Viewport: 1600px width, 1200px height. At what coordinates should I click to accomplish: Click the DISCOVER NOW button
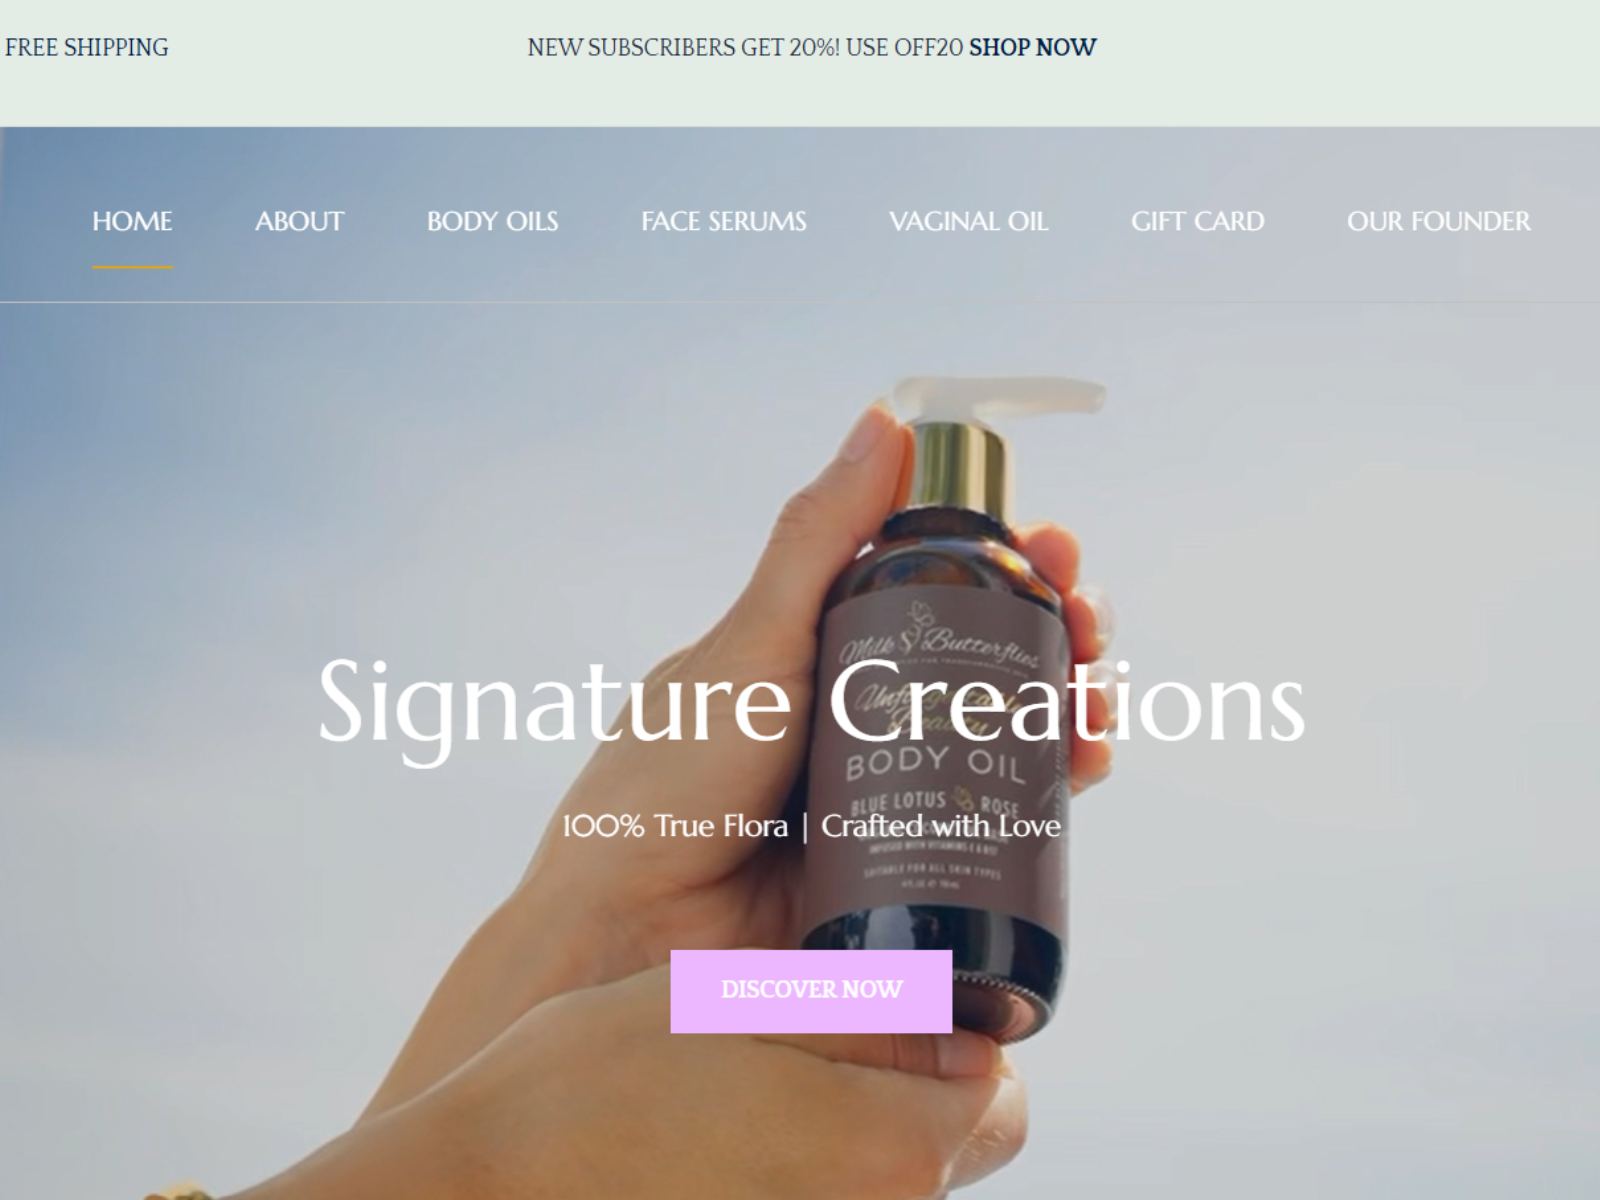point(811,991)
